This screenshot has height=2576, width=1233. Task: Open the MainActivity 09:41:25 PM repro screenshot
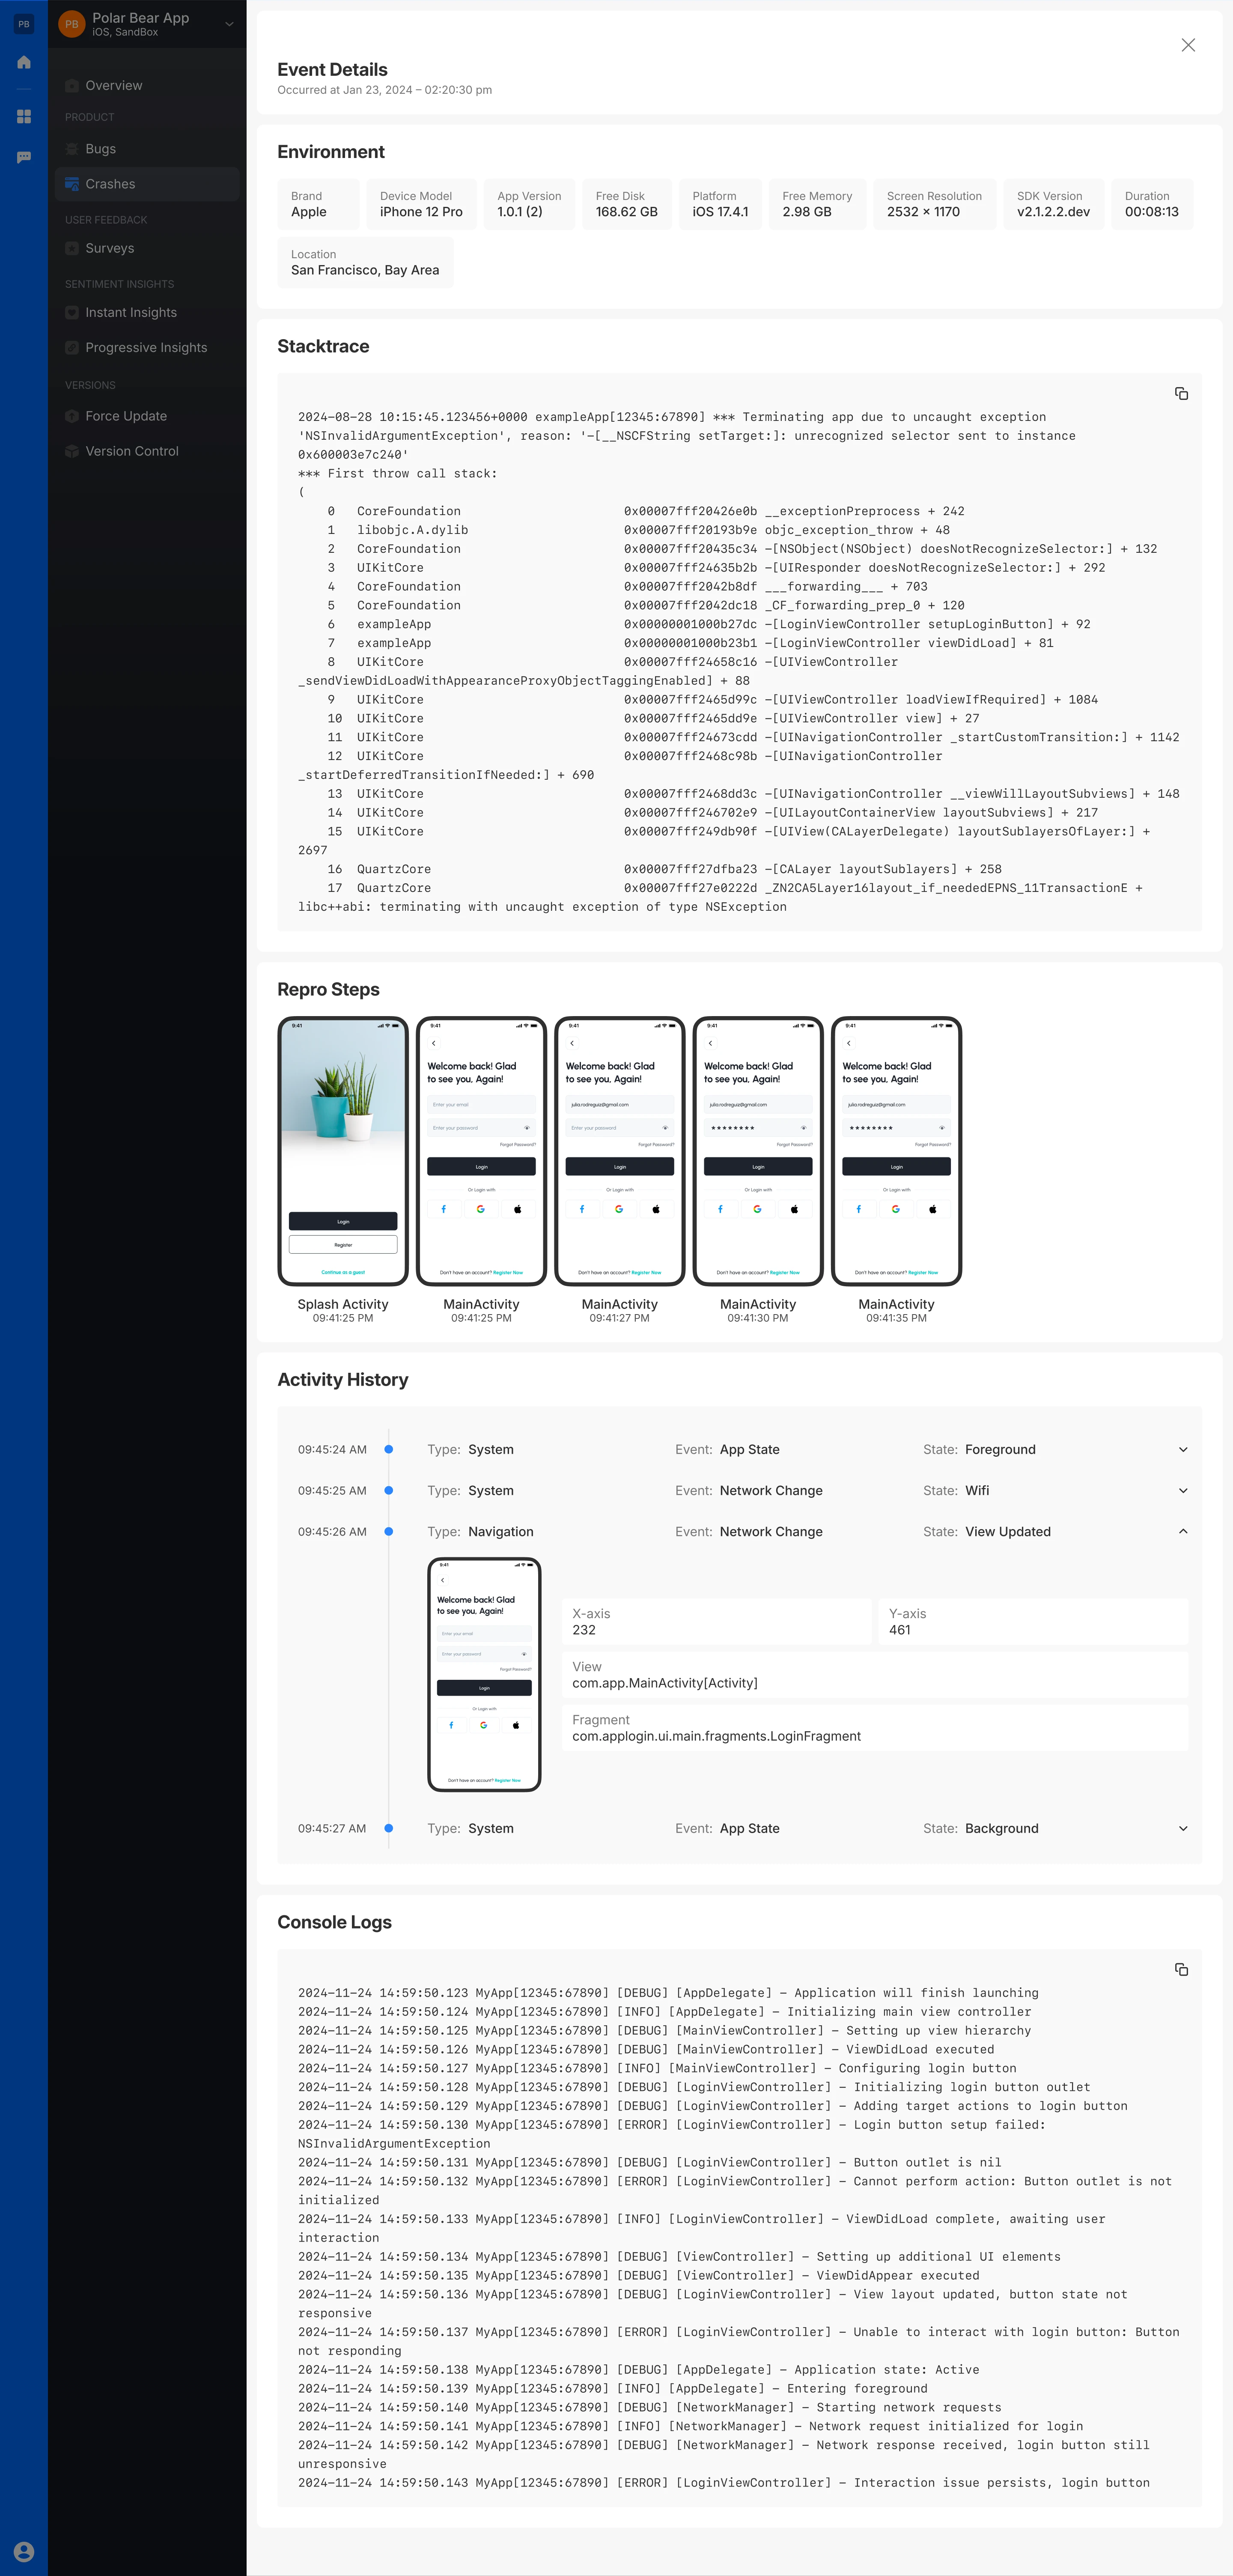pos(481,1151)
